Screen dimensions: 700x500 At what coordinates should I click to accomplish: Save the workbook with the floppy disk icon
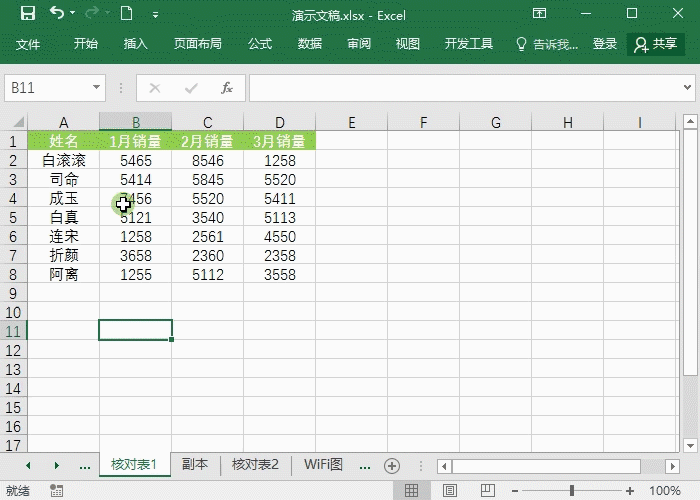coord(28,13)
